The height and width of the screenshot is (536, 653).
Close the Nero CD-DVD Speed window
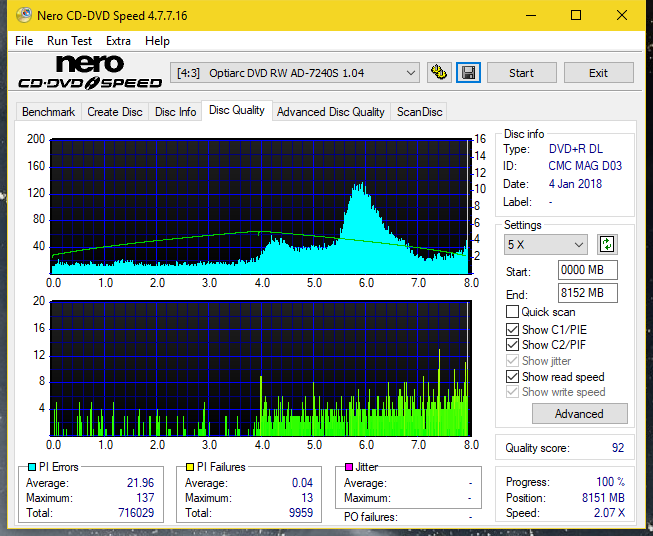click(622, 15)
